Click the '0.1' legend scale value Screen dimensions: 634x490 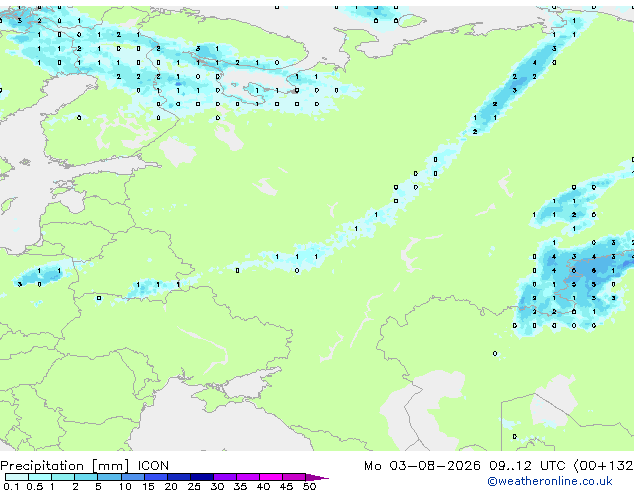coord(11,486)
